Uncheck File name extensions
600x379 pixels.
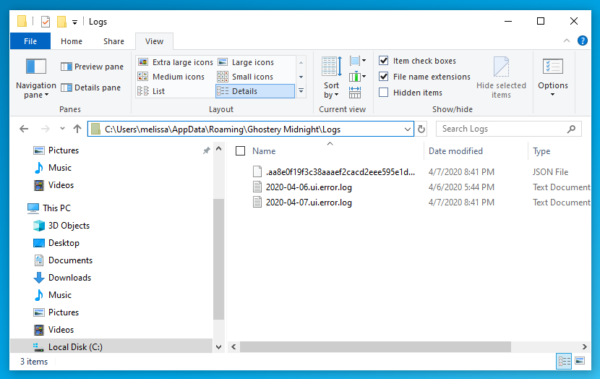pos(383,76)
